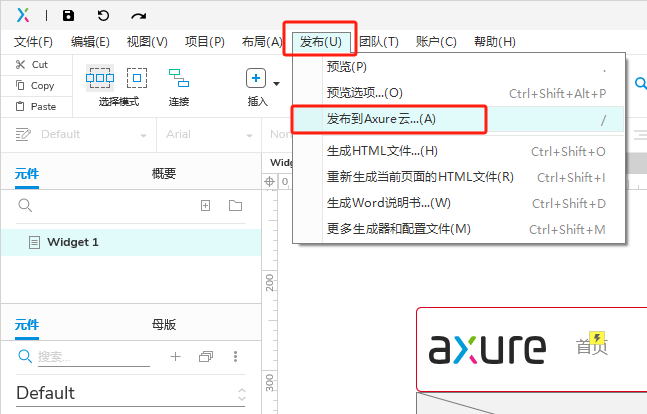Select 预览(P) from the publish menu
The width and height of the screenshot is (647, 414).
[x=458, y=67]
